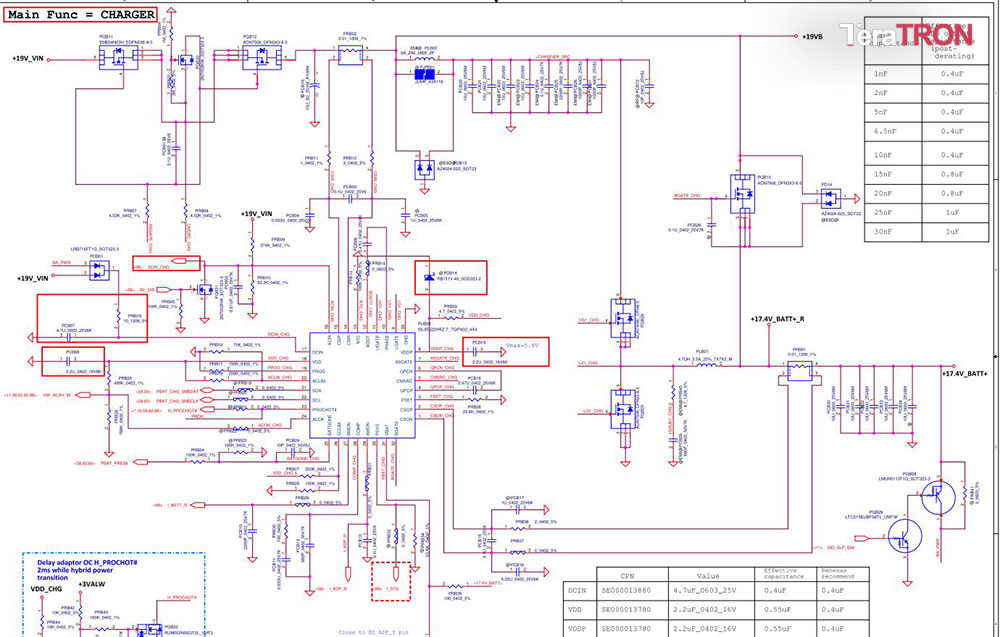Screen dimensions: 1000x637
Task: Click the "Close to EC ADP_I pin" note
Action: point(373,632)
